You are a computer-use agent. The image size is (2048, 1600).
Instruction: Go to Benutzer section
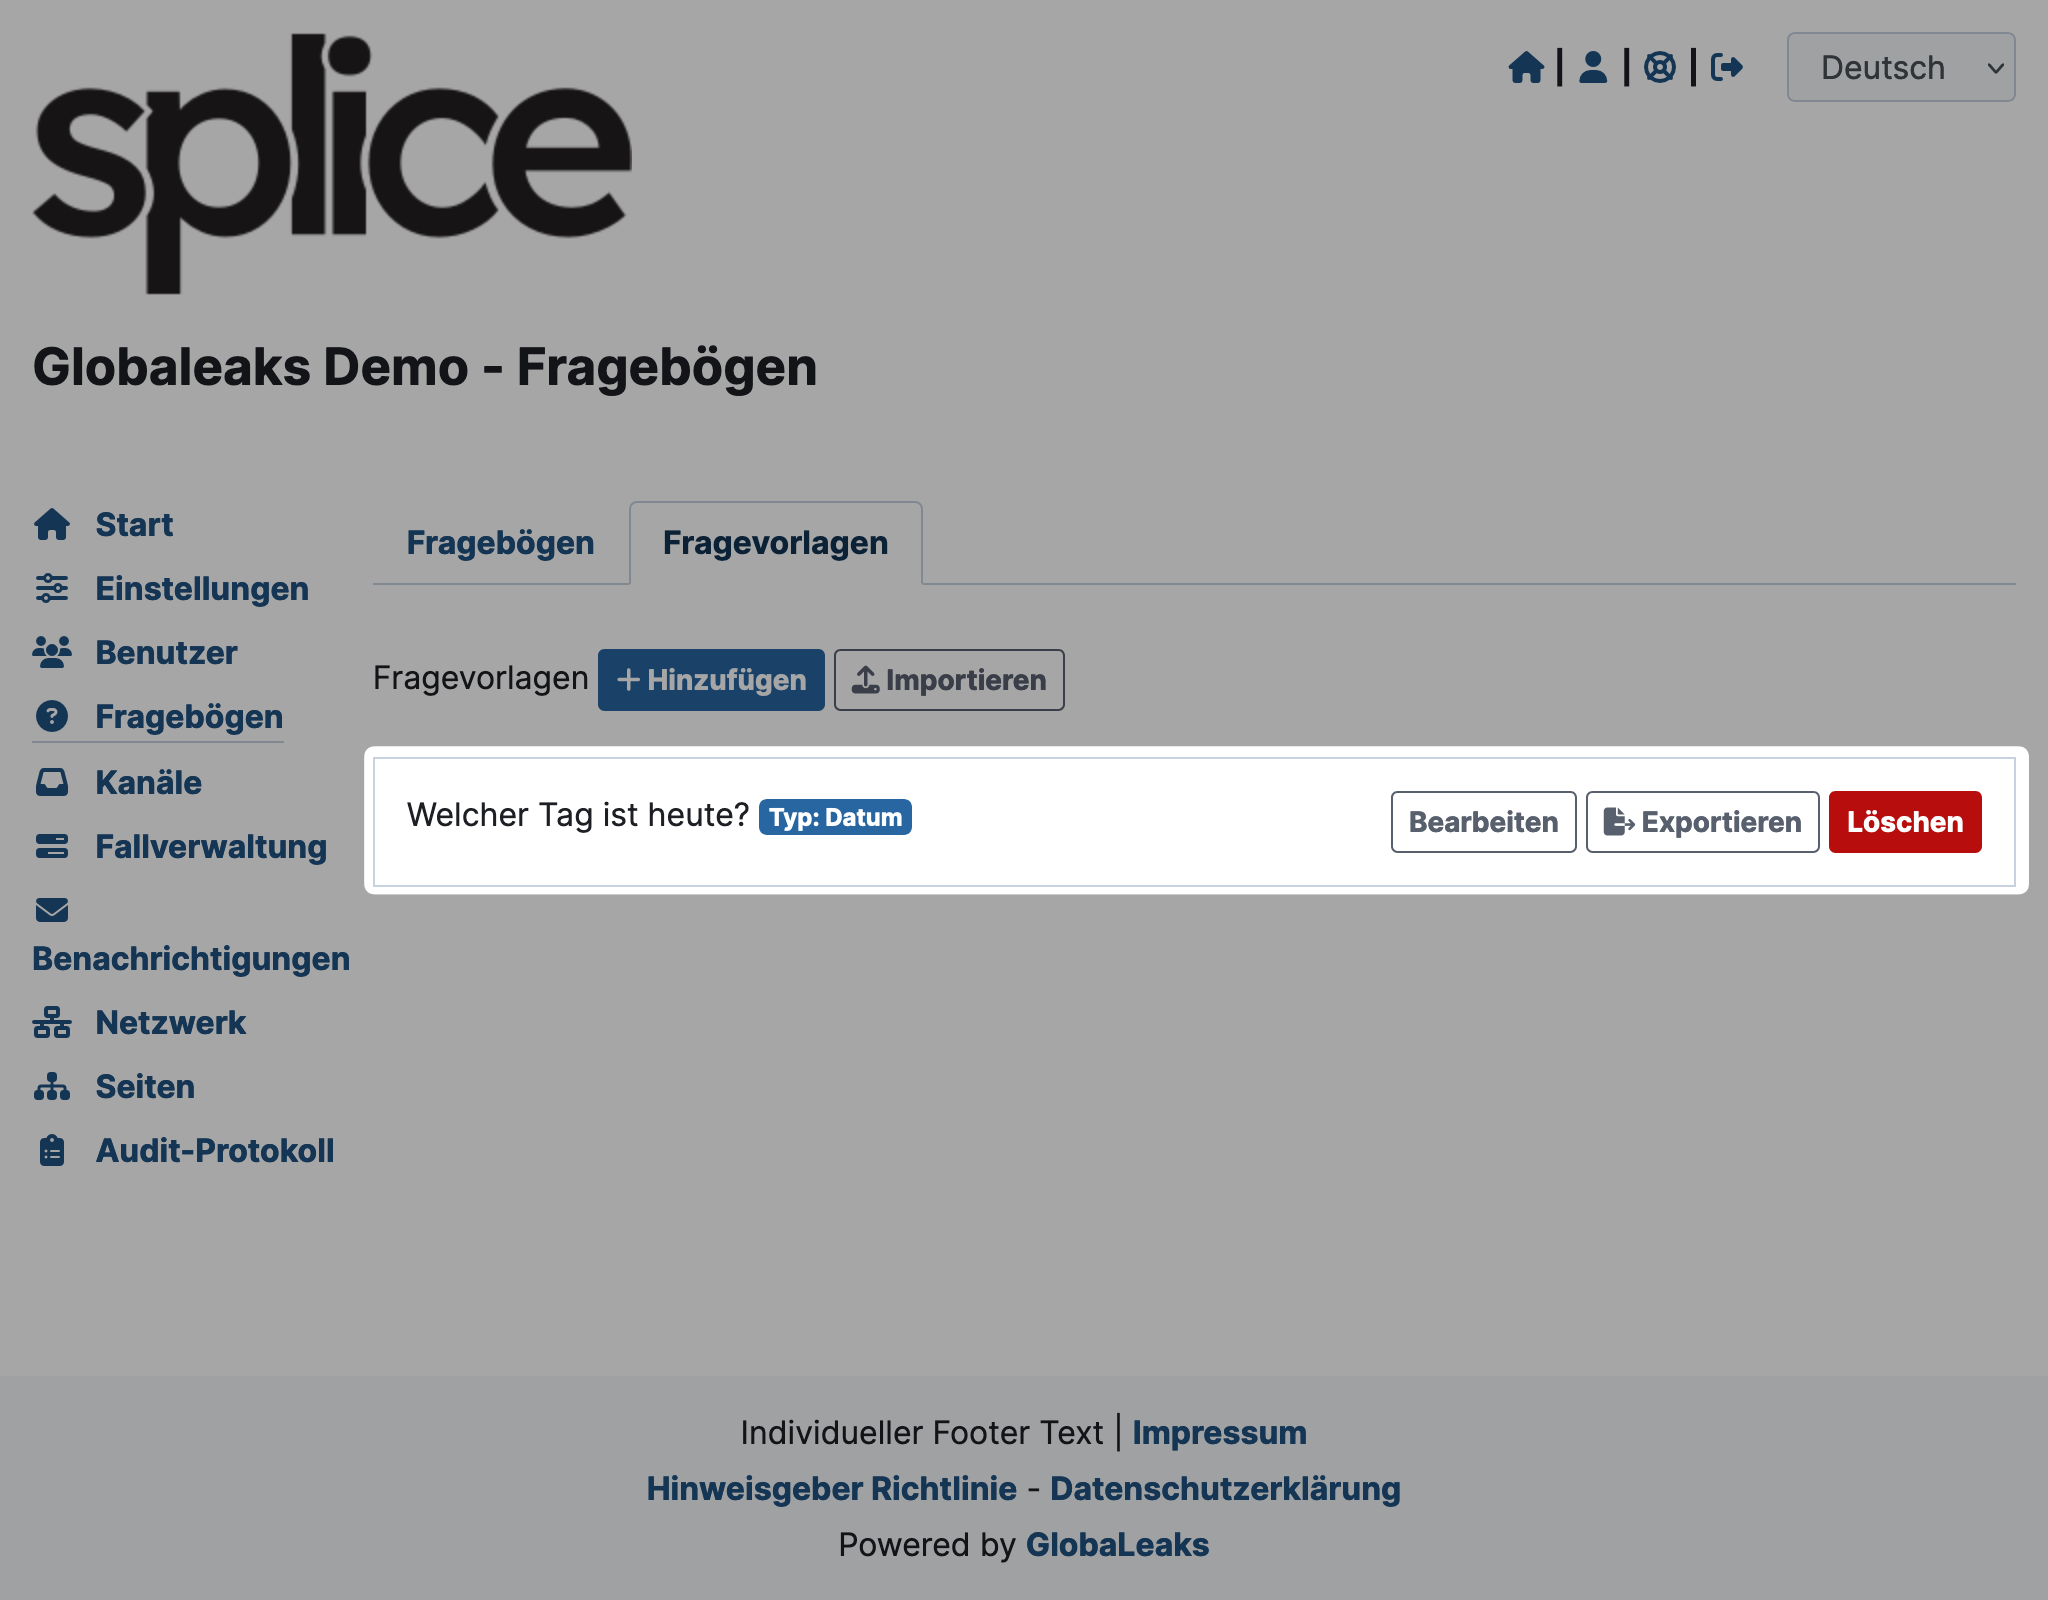pos(166,652)
